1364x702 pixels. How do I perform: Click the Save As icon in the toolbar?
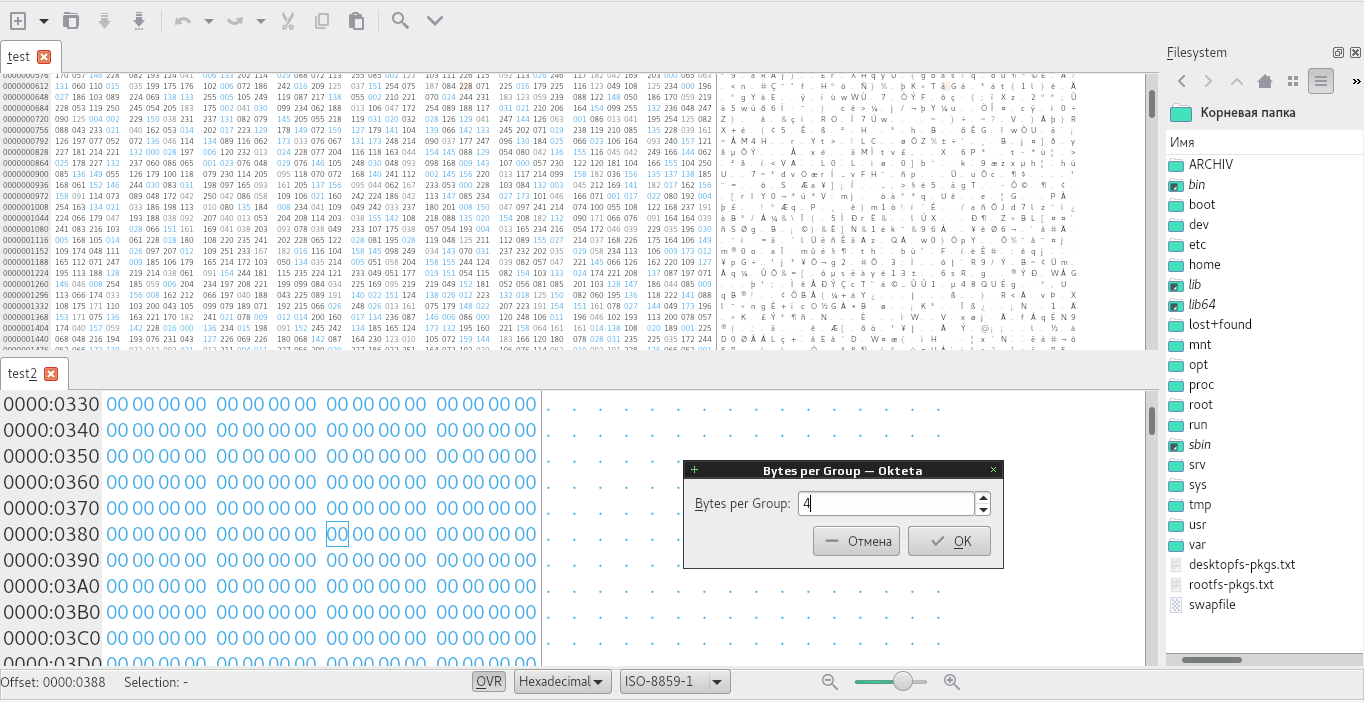tap(138, 20)
